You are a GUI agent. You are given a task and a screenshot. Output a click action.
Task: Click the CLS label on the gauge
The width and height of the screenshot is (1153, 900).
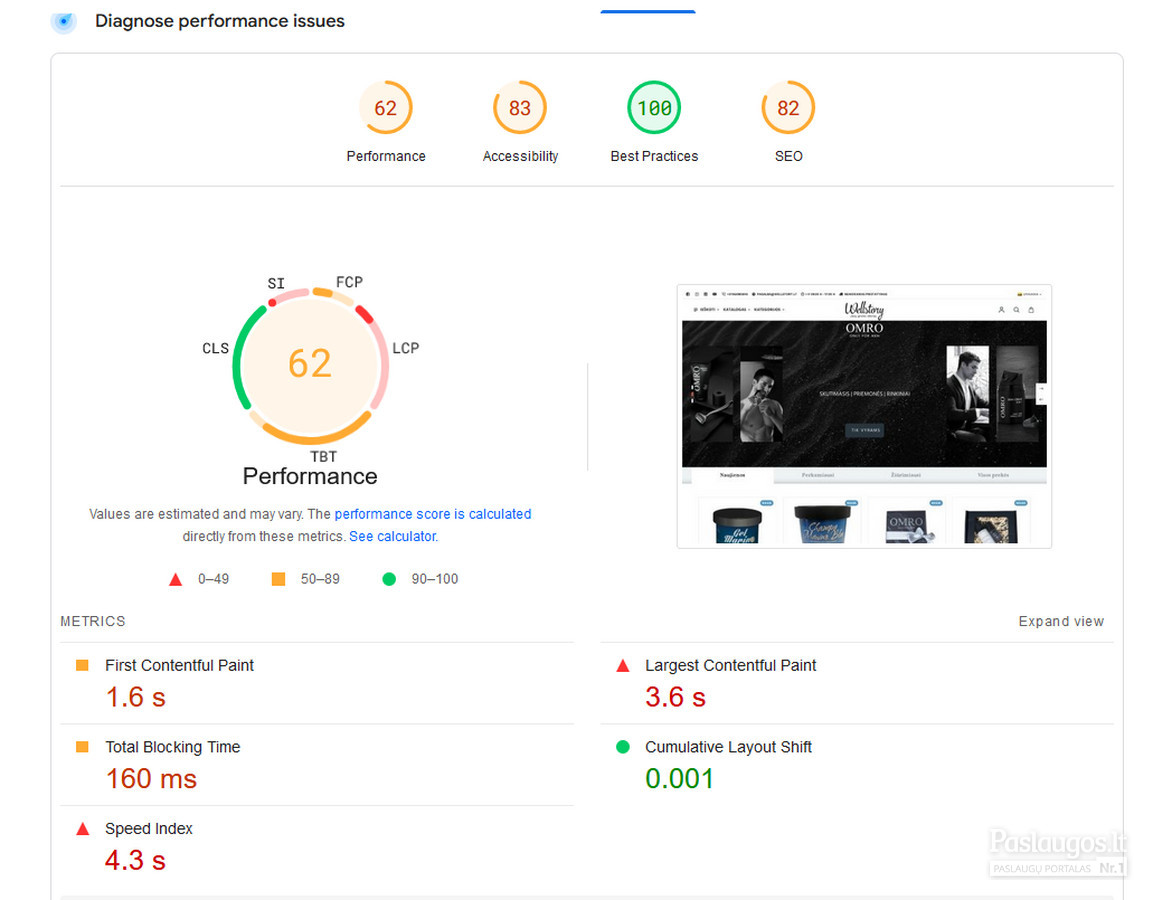(215, 348)
